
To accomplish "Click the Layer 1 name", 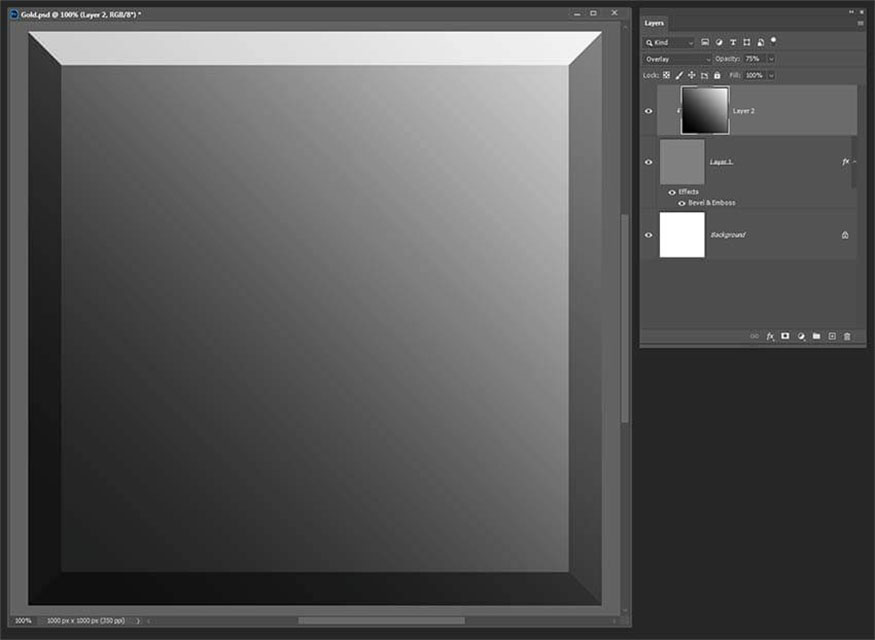I will (721, 162).
